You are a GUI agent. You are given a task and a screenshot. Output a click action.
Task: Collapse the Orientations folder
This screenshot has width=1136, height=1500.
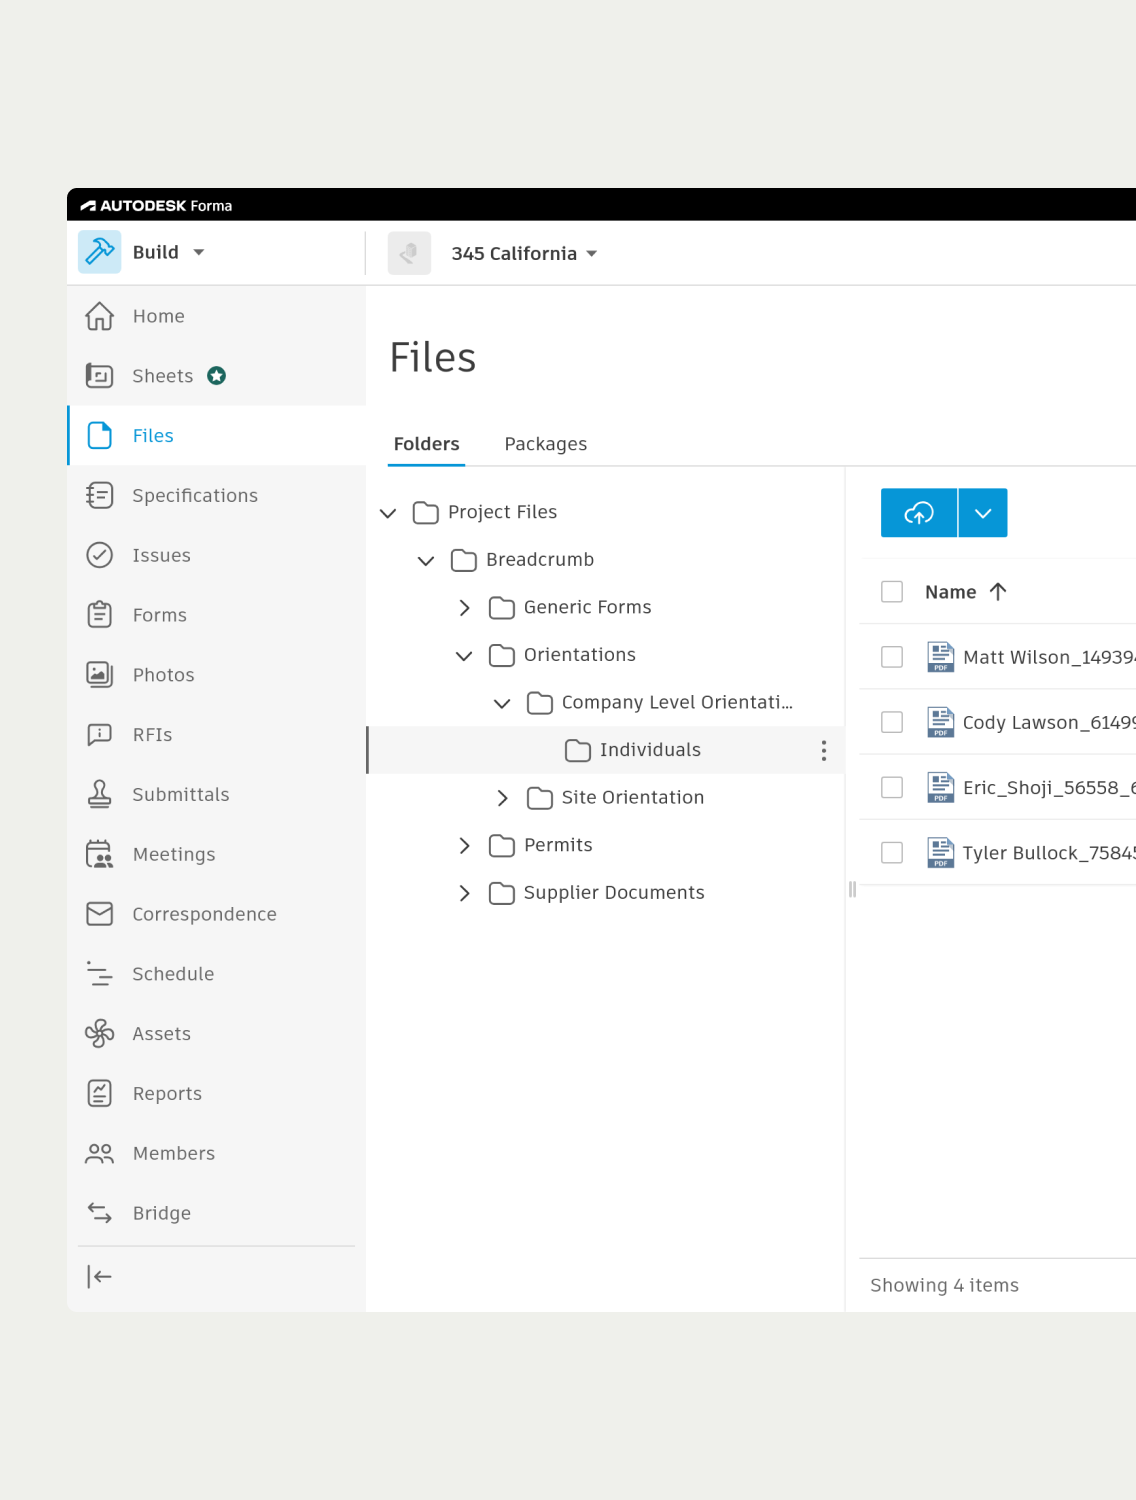coord(464,656)
